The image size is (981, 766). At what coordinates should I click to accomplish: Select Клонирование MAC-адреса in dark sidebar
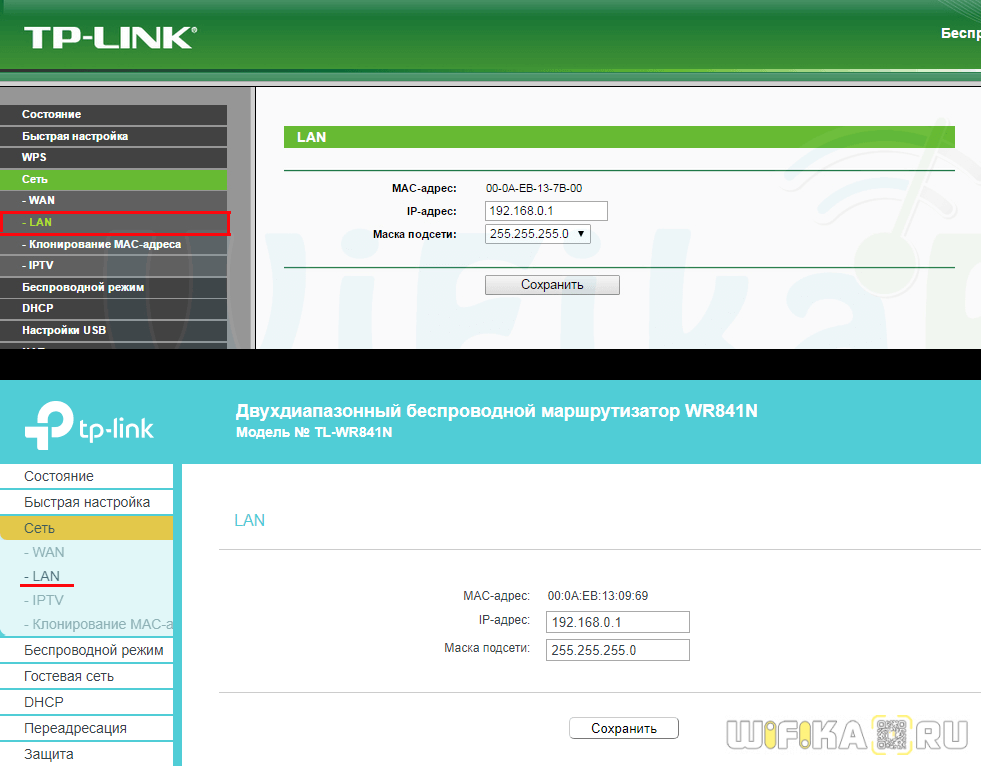(x=104, y=244)
